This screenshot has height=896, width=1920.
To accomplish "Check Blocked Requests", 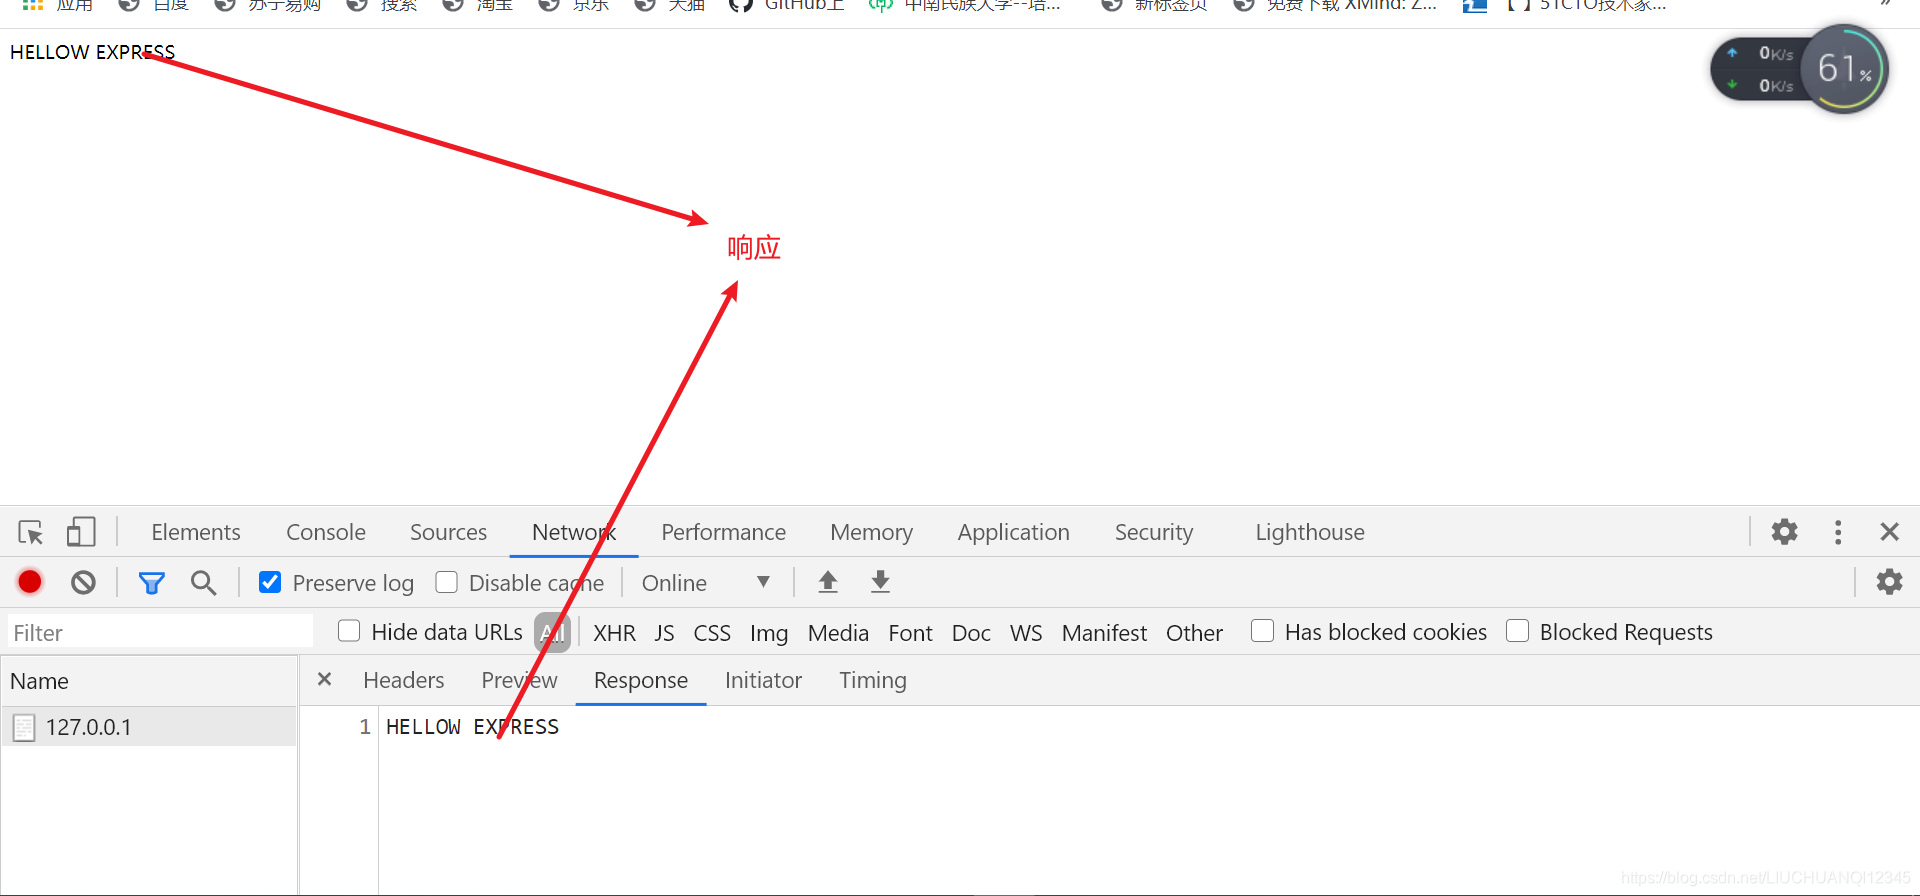I will [x=1518, y=631].
